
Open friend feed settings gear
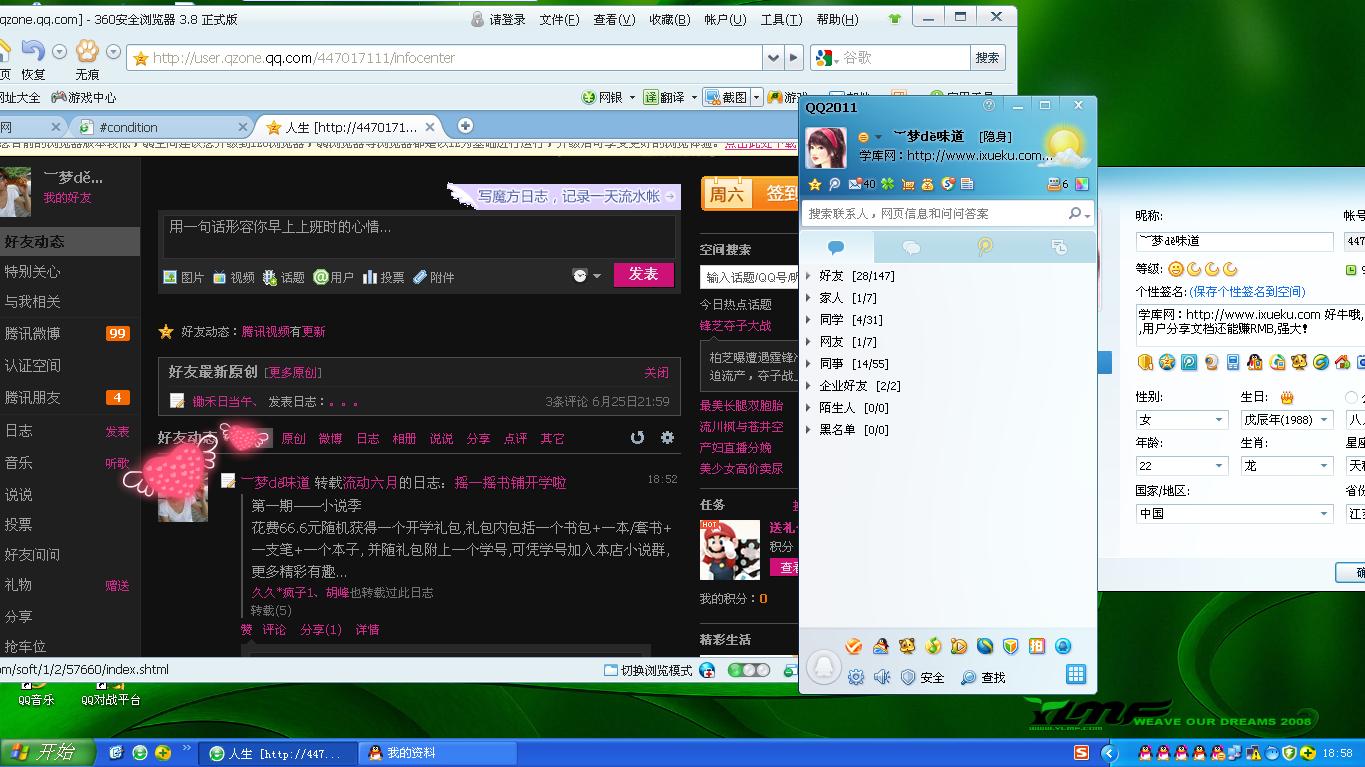[x=667, y=438]
